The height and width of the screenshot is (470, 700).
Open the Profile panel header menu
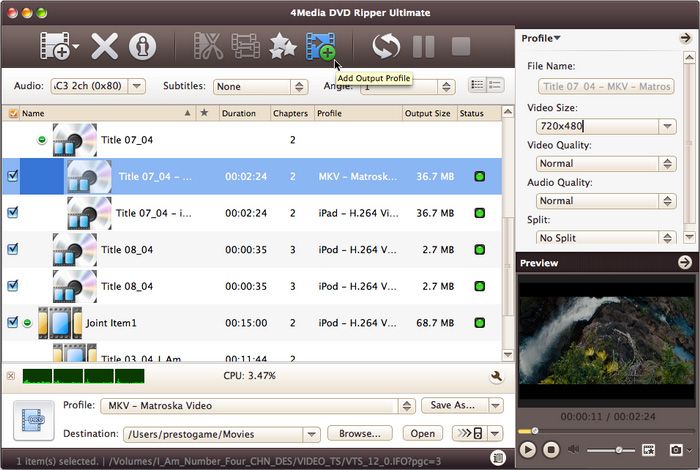coord(541,38)
